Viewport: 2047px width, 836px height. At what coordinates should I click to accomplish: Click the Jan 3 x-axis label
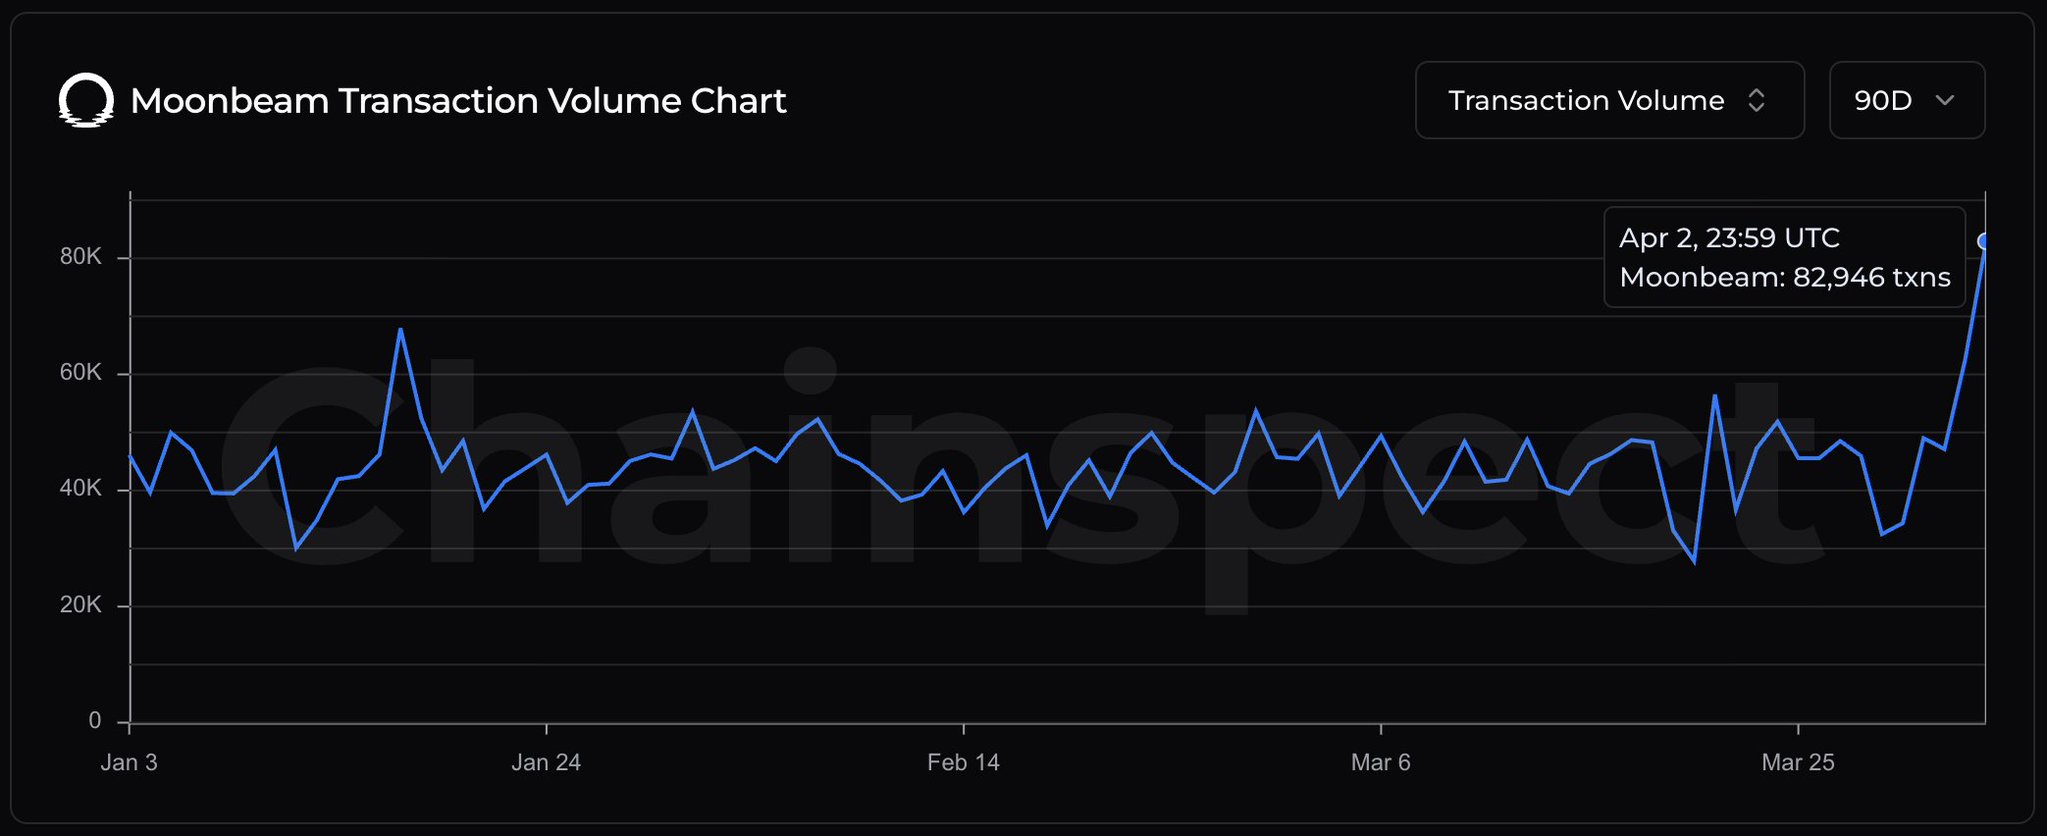[x=129, y=762]
